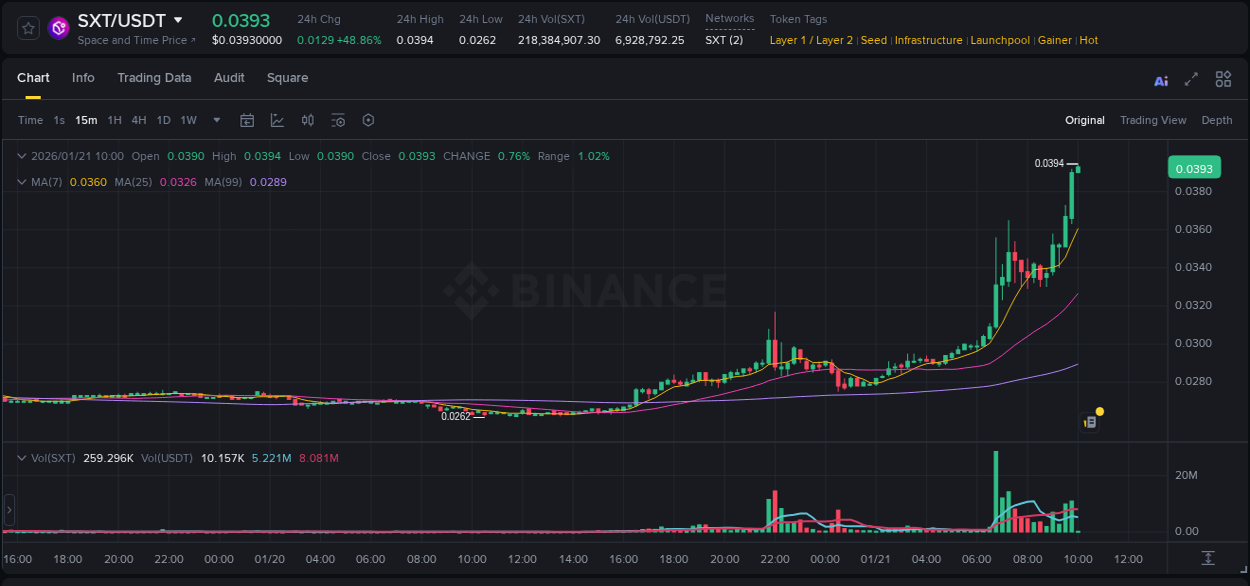Select the Trading View chart mode
This screenshot has height=586, width=1250.
coord(1153,120)
